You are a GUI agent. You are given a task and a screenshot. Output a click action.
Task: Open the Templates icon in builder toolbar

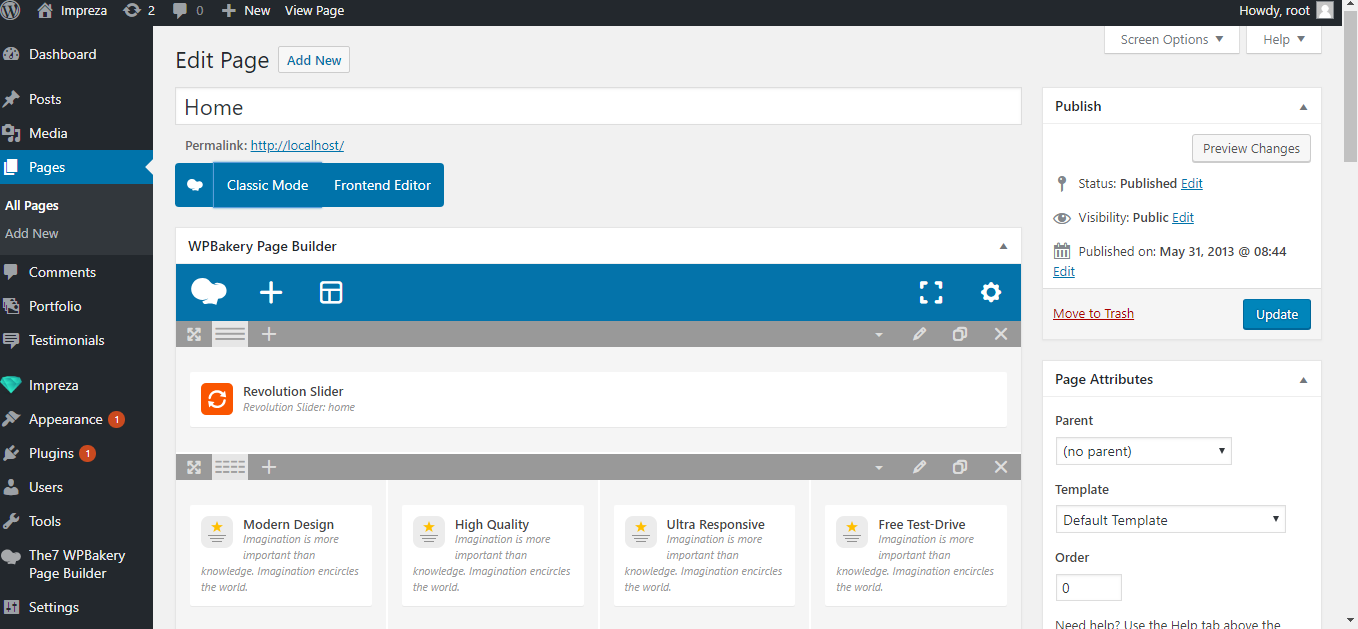coord(331,292)
